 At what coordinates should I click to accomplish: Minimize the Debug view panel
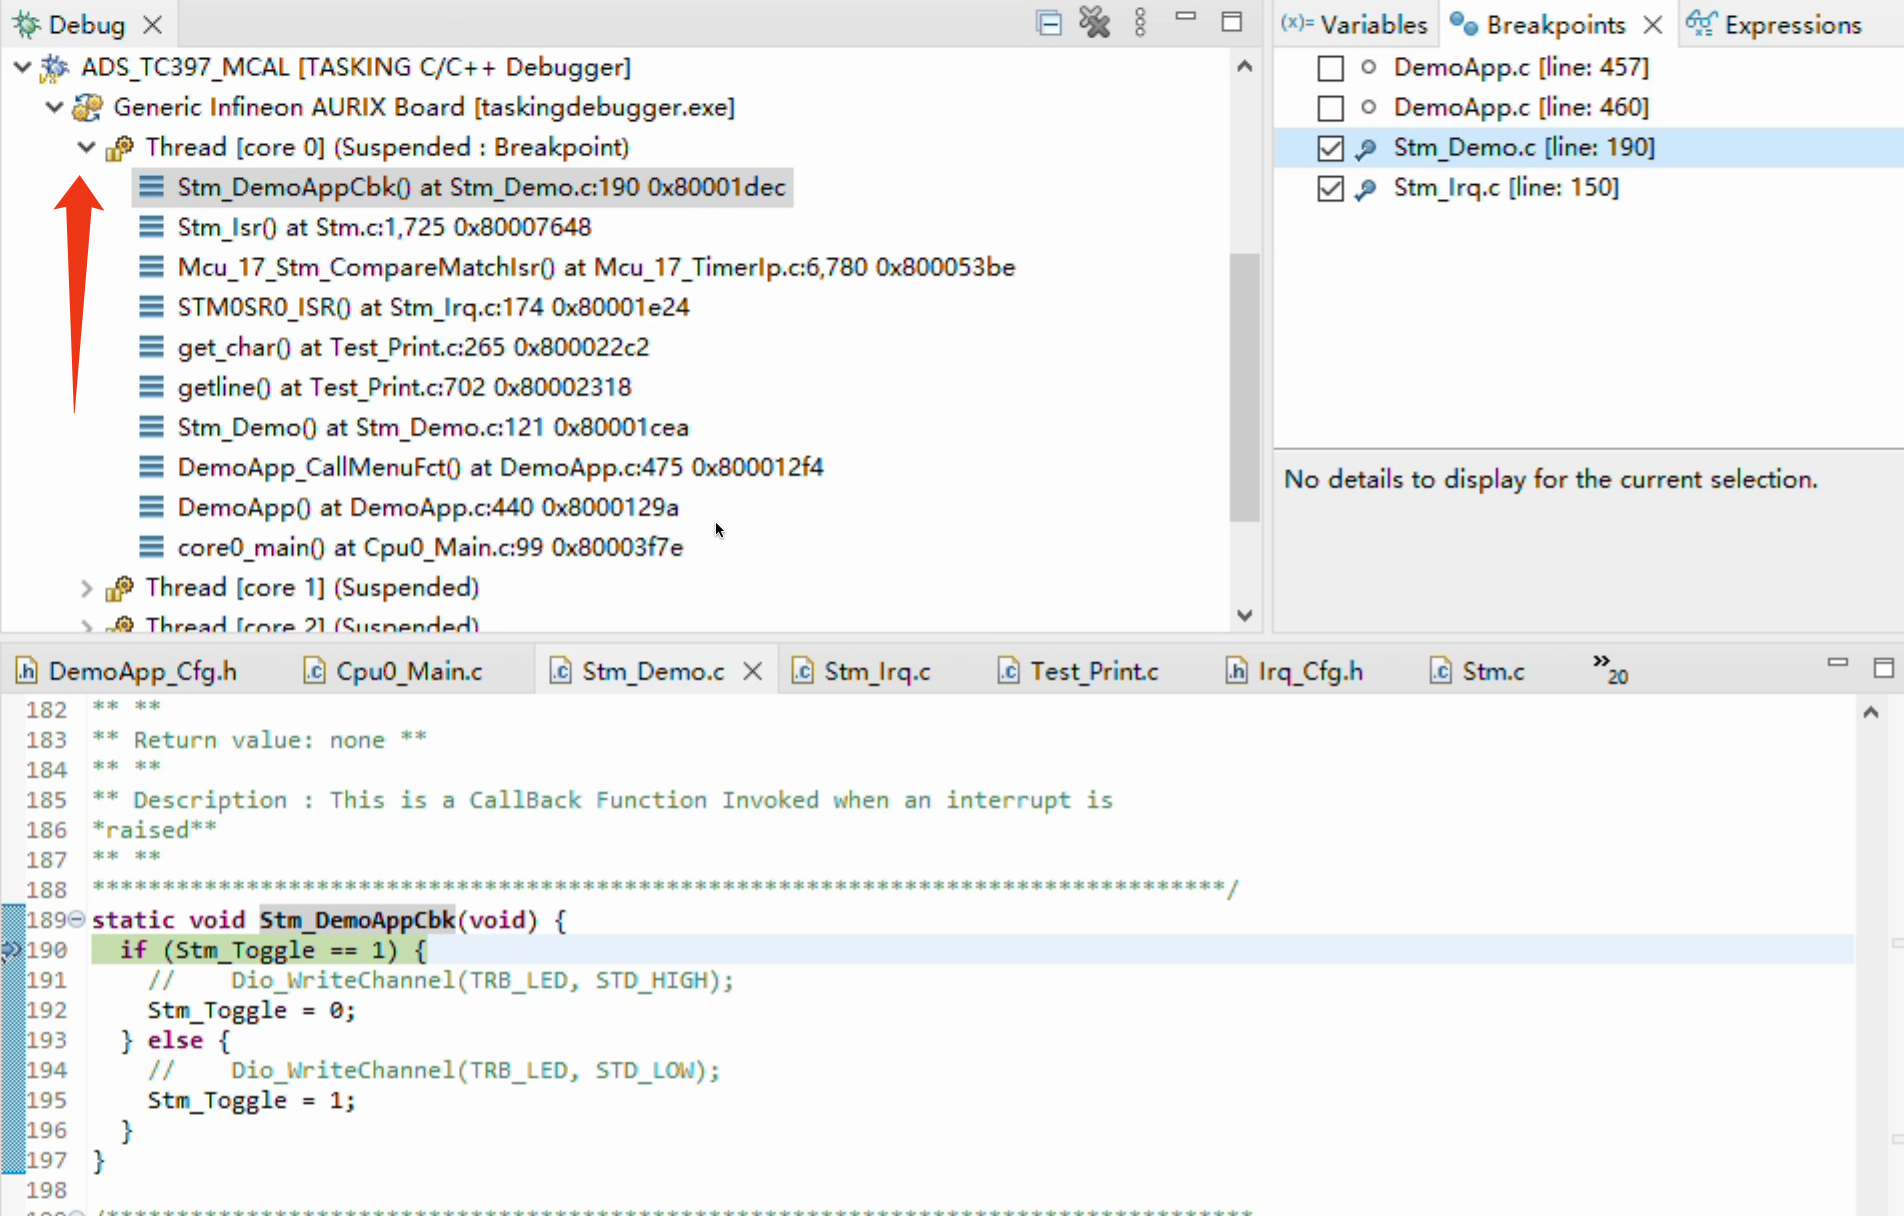(x=1186, y=17)
